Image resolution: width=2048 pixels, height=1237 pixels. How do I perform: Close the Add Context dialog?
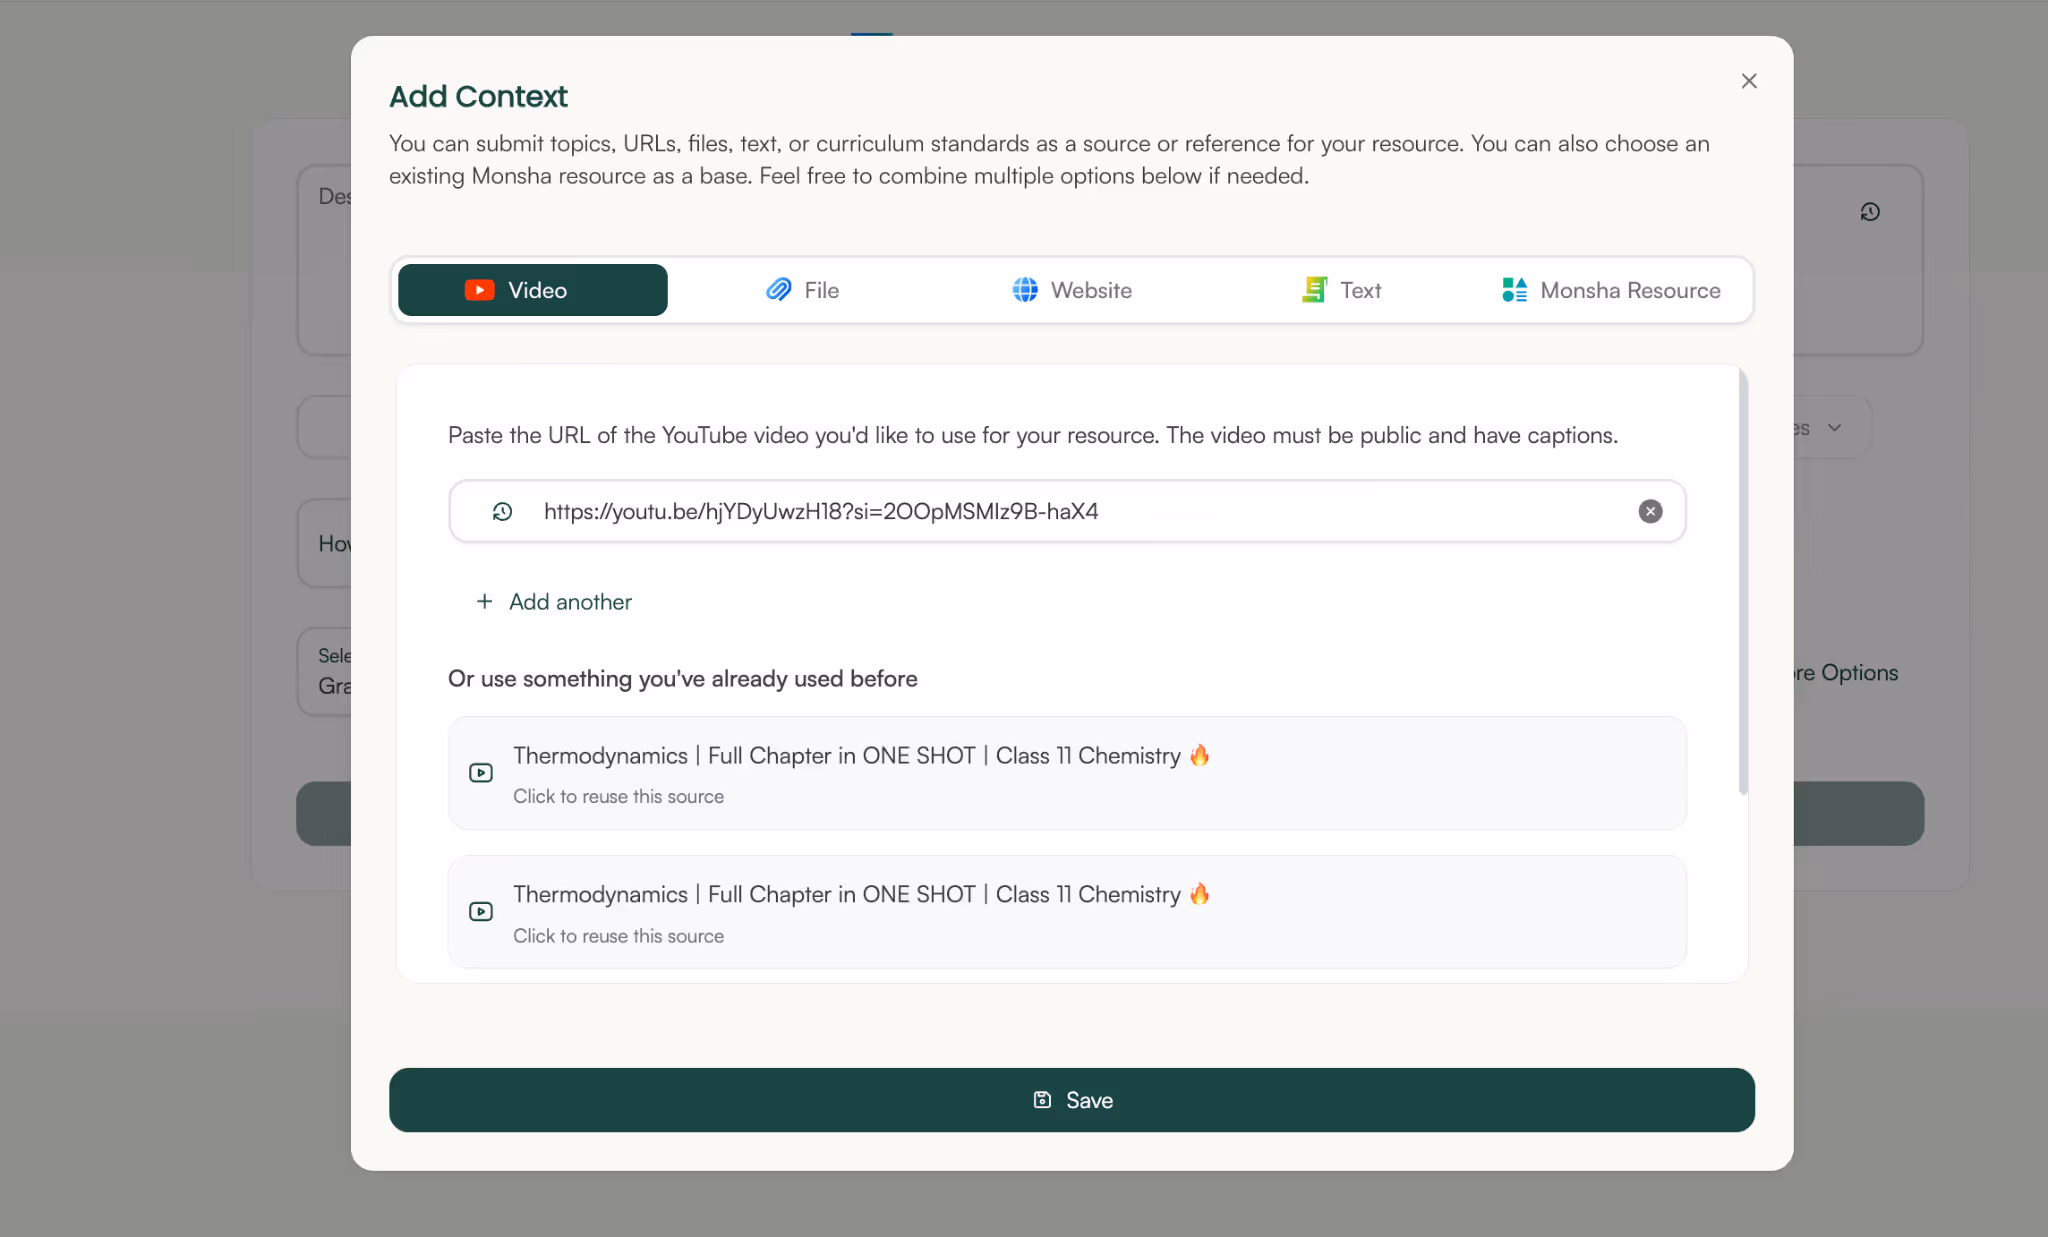(x=1749, y=80)
